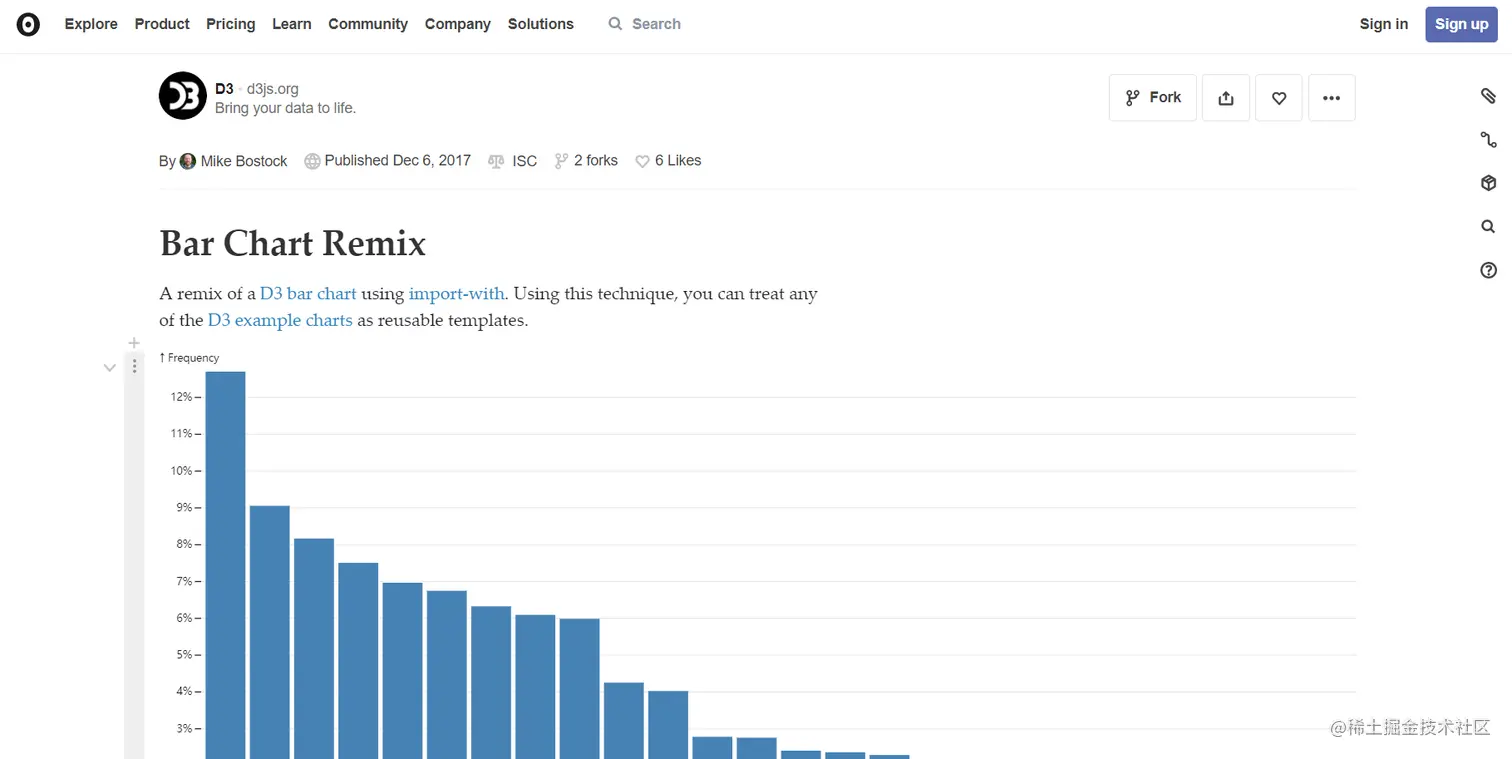
Task: Open the Explore menu
Action: [91, 24]
